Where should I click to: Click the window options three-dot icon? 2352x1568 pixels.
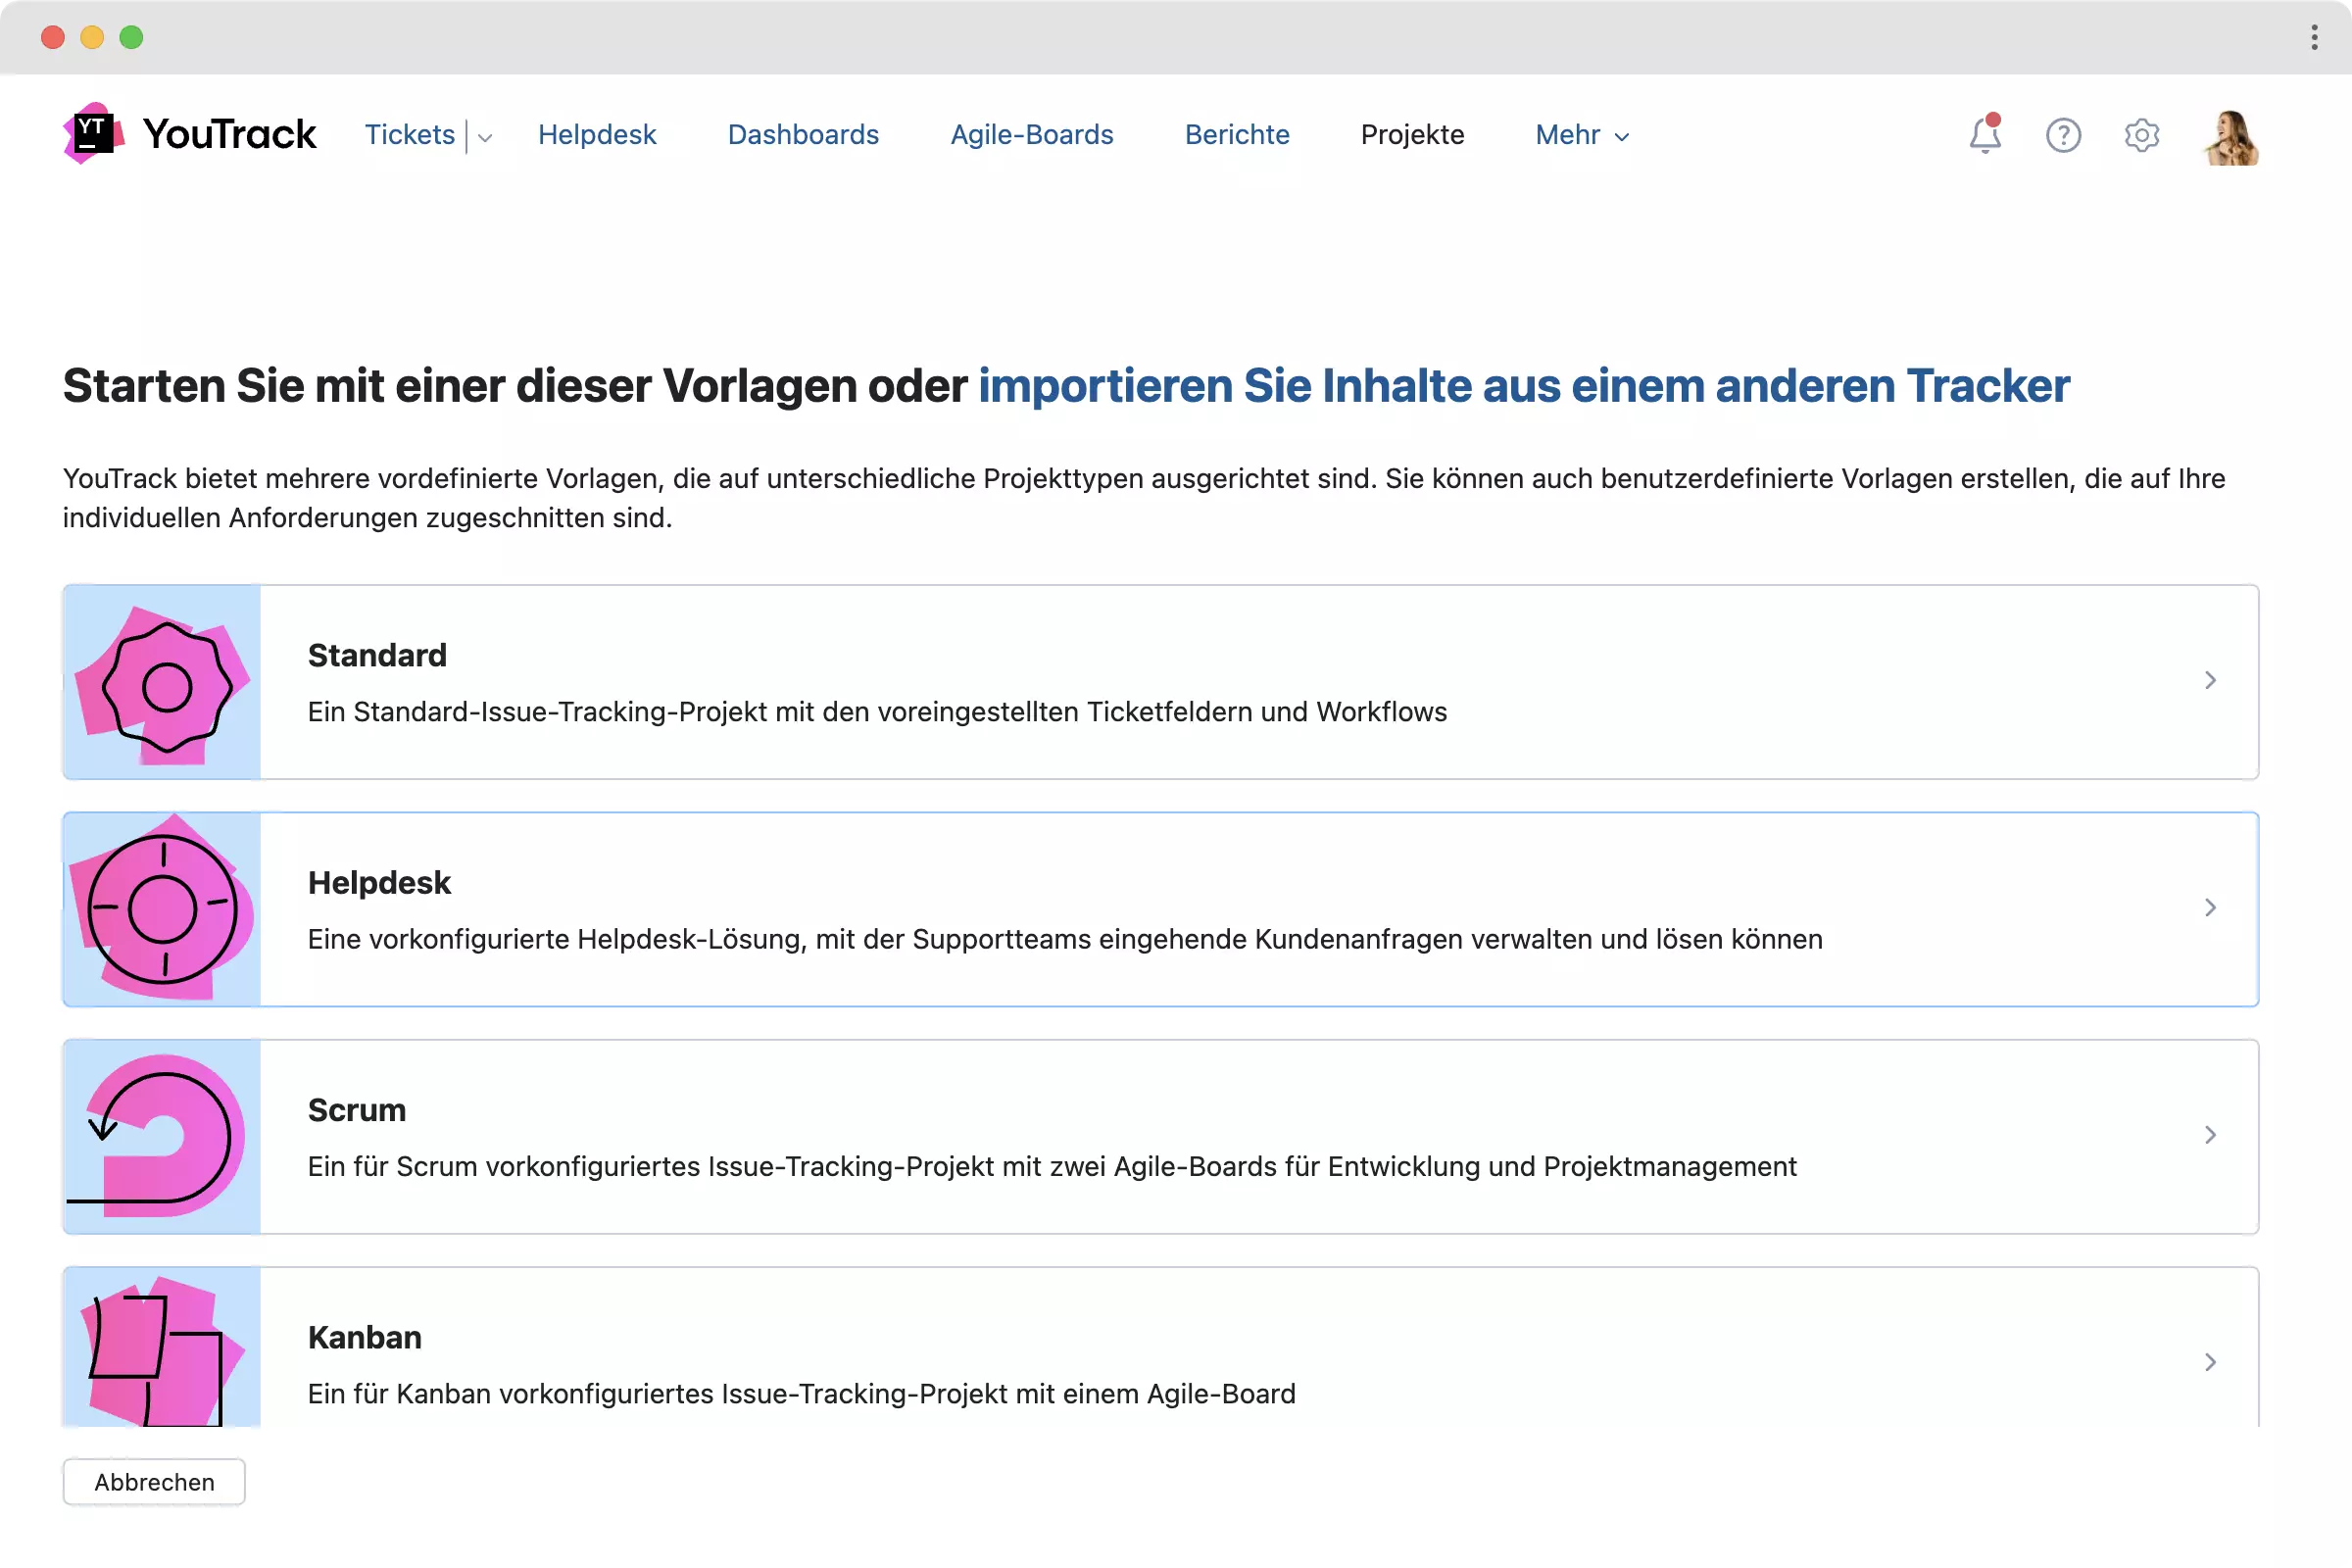point(2314,38)
